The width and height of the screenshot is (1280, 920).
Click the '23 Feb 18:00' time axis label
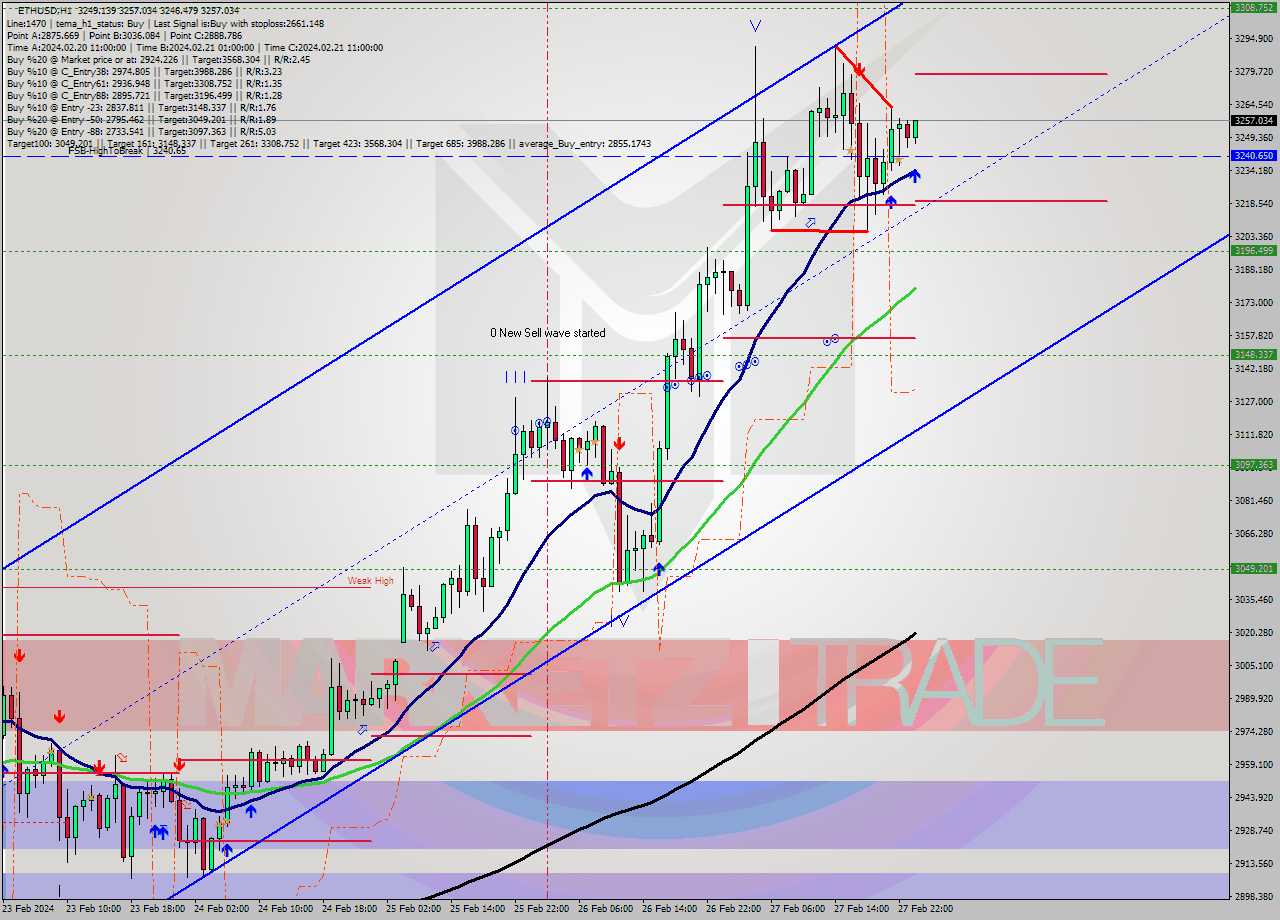158,909
